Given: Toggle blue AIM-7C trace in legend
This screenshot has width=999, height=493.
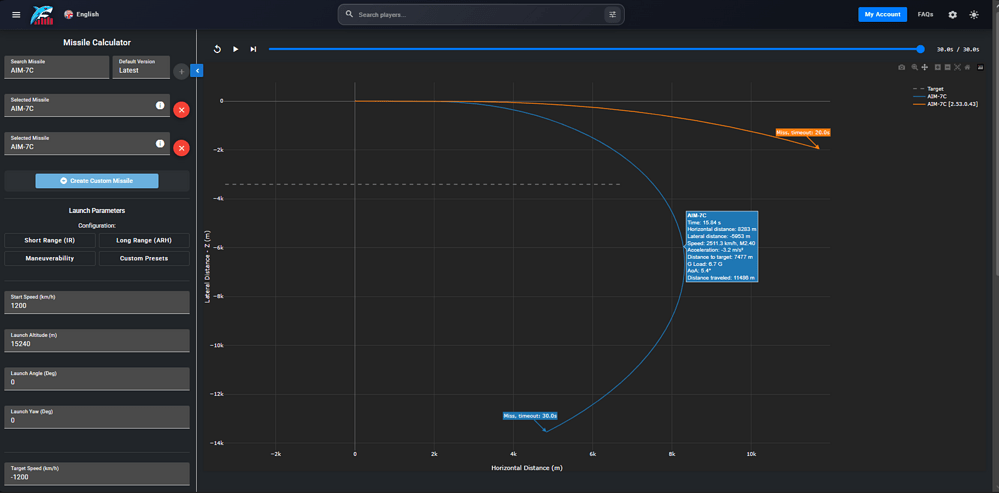Looking at the screenshot, I should (x=930, y=96).
